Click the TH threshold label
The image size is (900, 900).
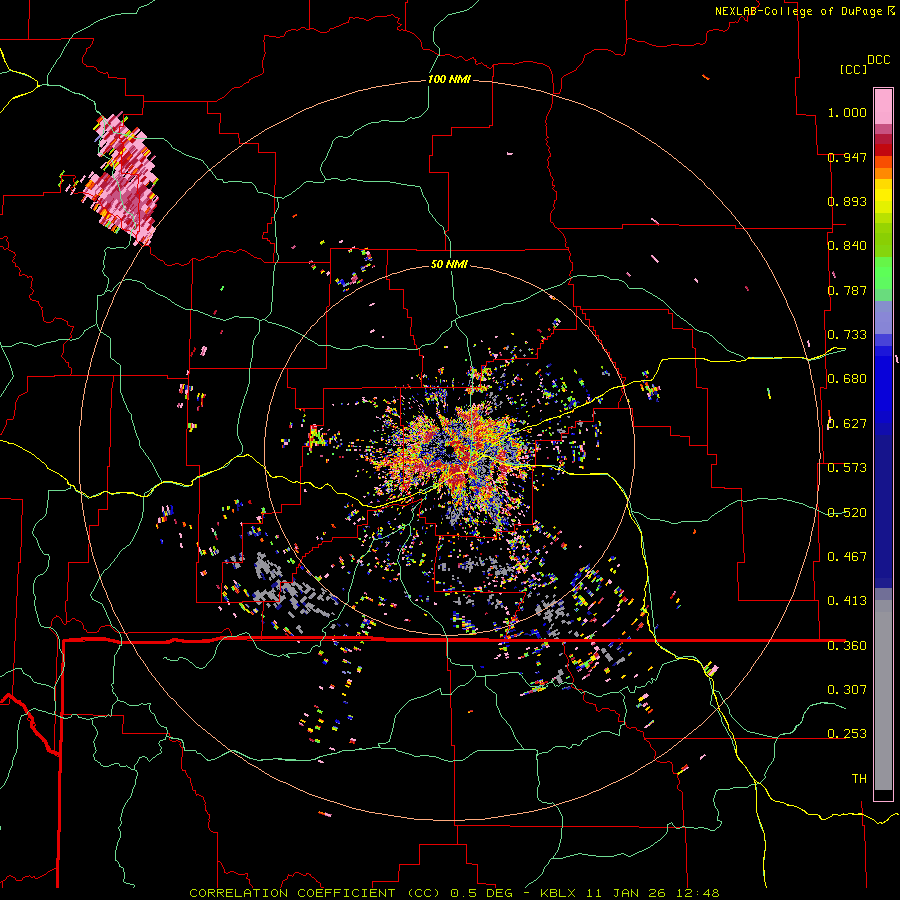[859, 779]
